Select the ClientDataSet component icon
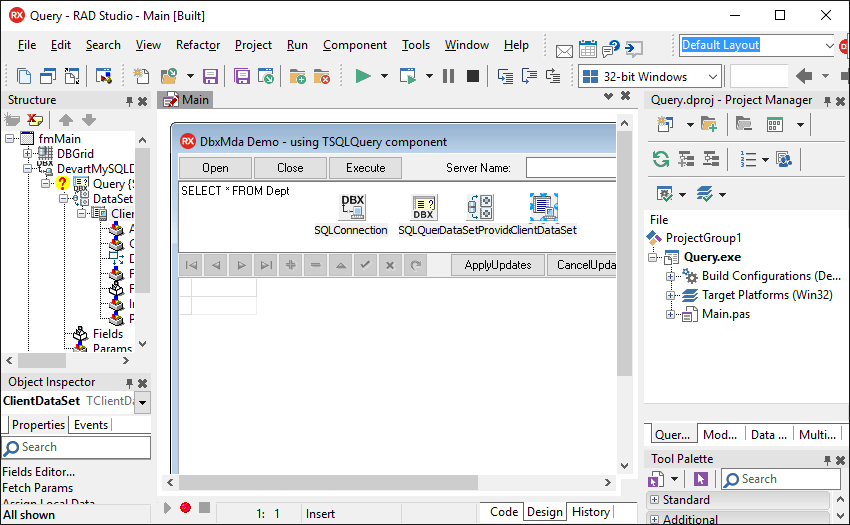 [x=544, y=207]
